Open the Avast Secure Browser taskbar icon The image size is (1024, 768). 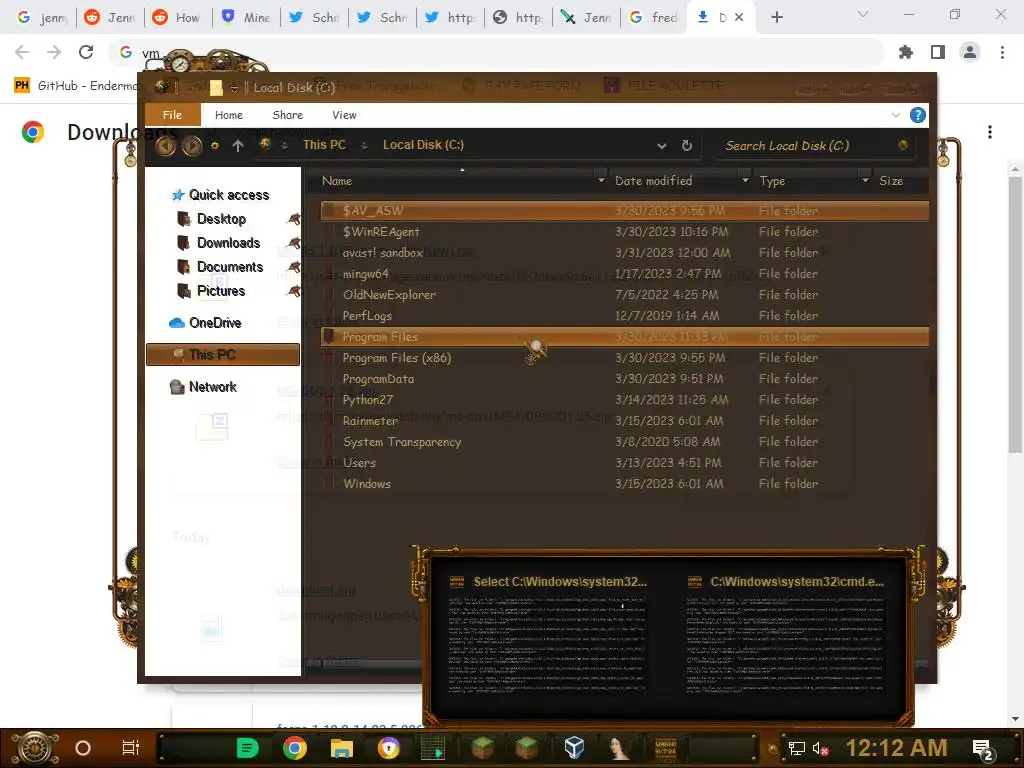point(389,748)
